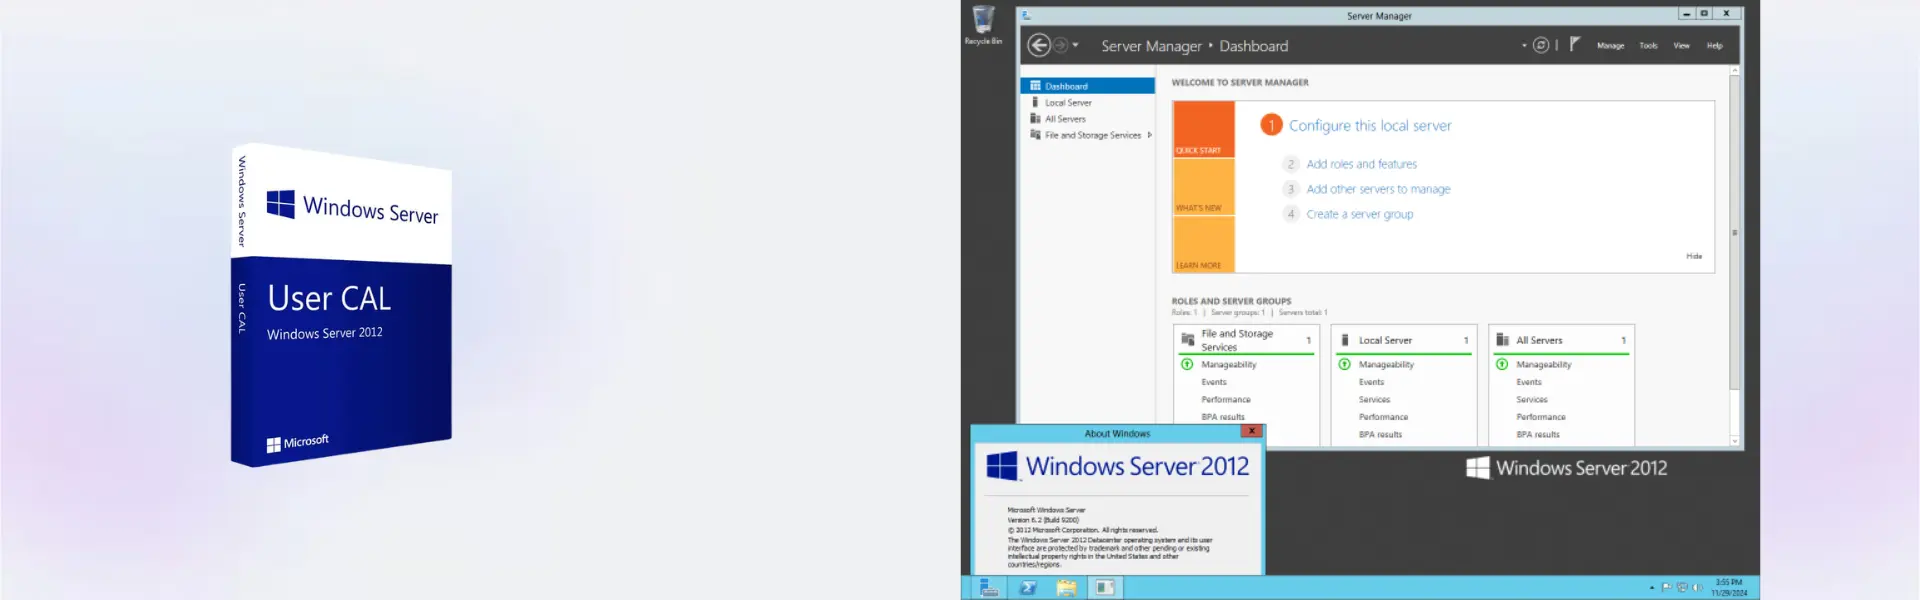Click the network icon in system tray
Image resolution: width=1920 pixels, height=600 pixels.
click(x=1682, y=587)
